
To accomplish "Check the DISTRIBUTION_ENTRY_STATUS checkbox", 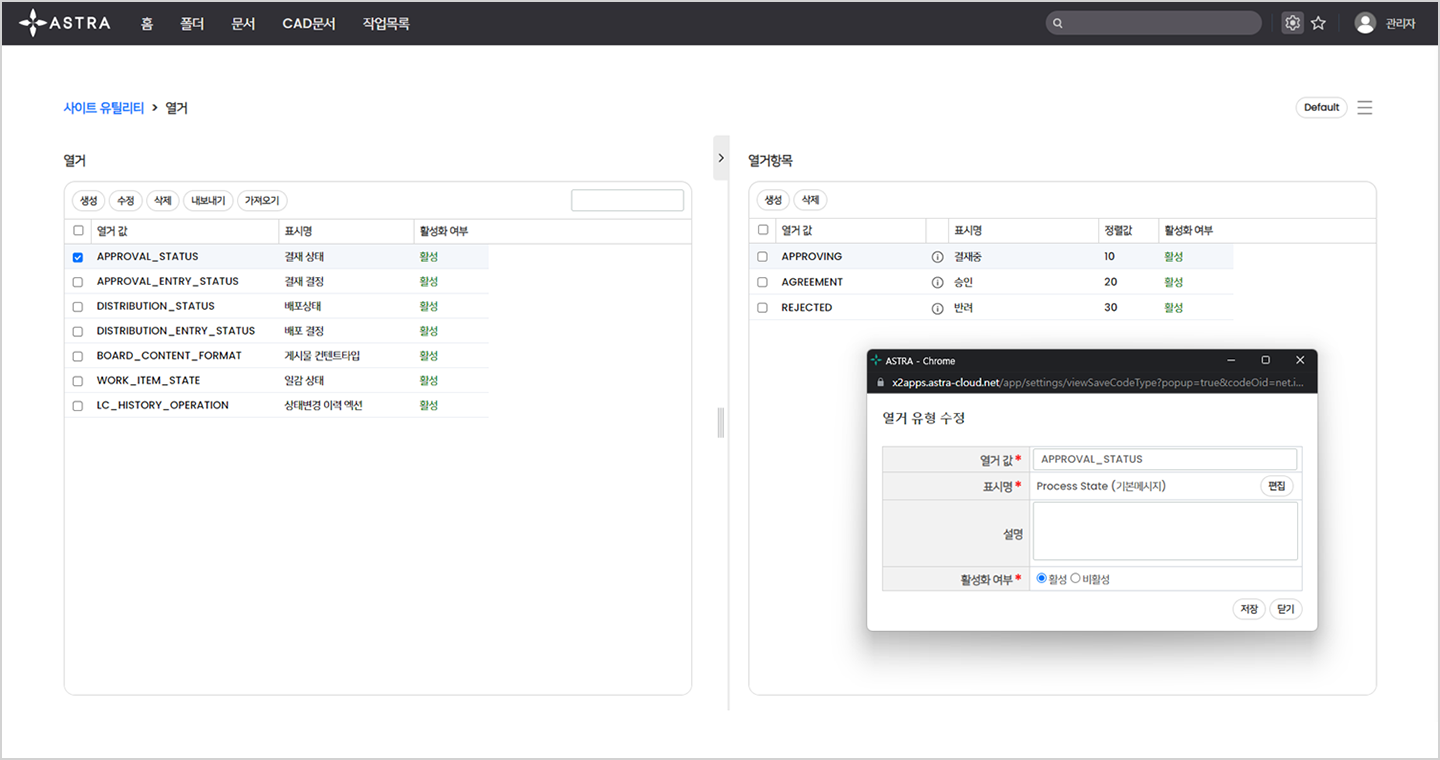I will pyautogui.click(x=78, y=331).
